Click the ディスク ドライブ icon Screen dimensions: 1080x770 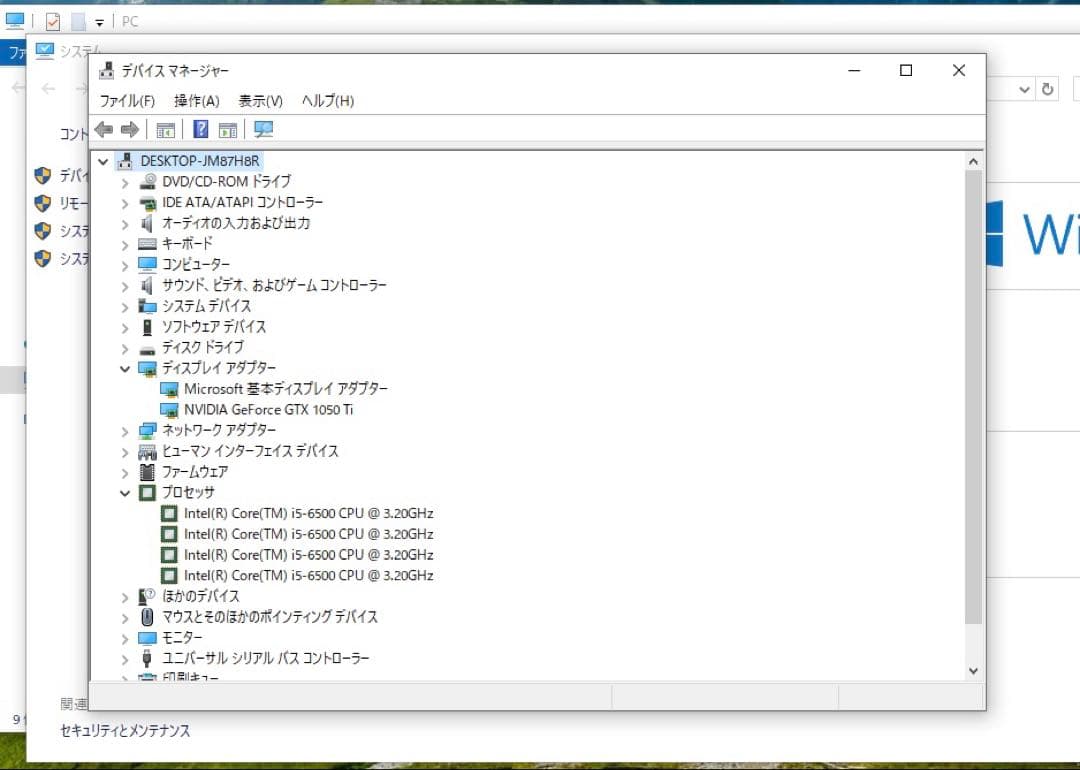(x=147, y=350)
